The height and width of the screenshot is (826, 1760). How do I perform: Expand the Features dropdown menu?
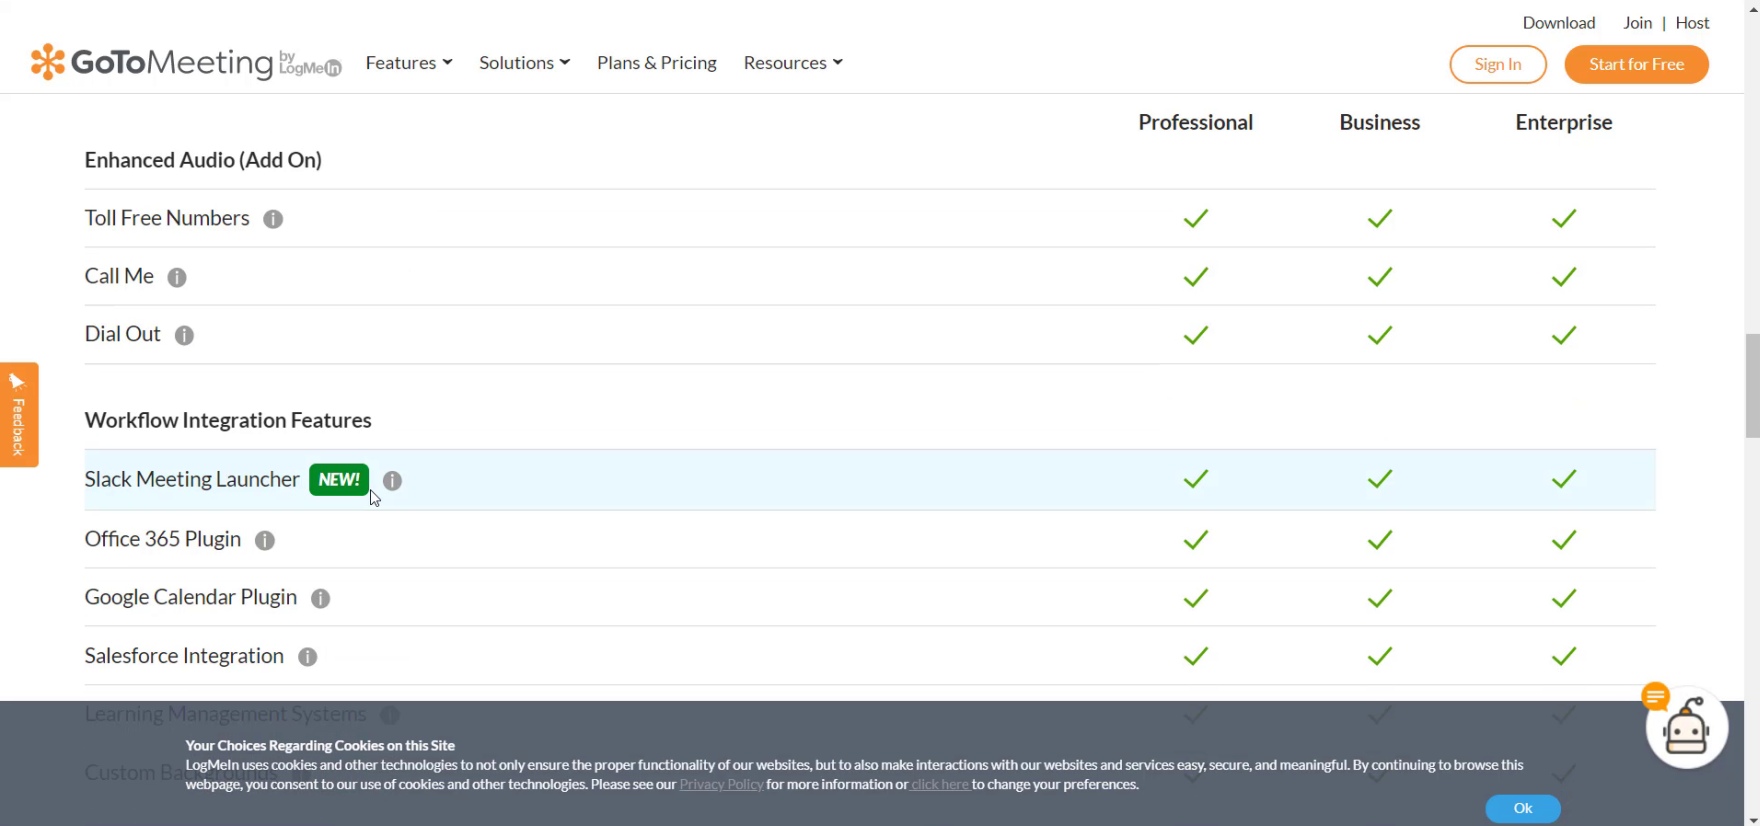(408, 63)
